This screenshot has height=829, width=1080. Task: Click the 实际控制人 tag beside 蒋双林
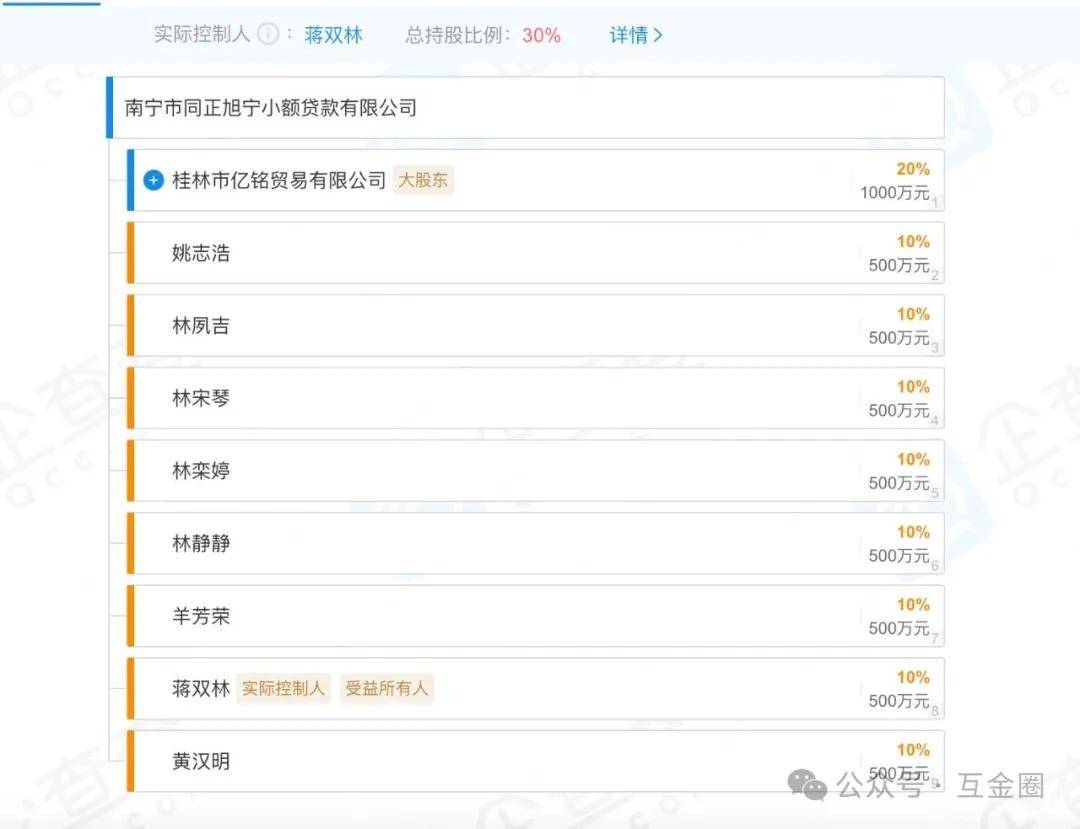pyautogui.click(x=283, y=688)
